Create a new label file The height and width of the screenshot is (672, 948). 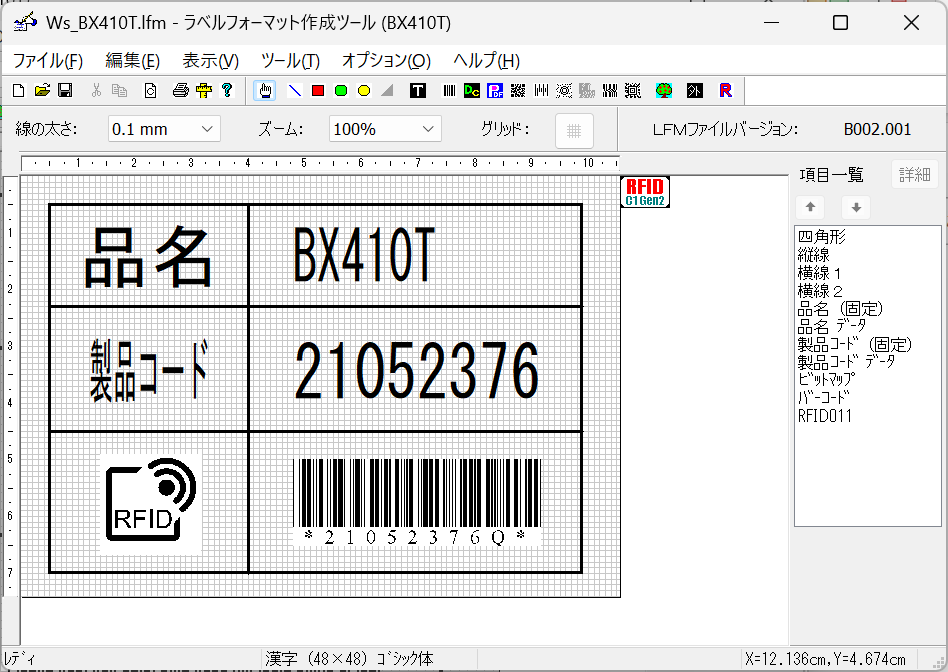[x=19, y=91]
